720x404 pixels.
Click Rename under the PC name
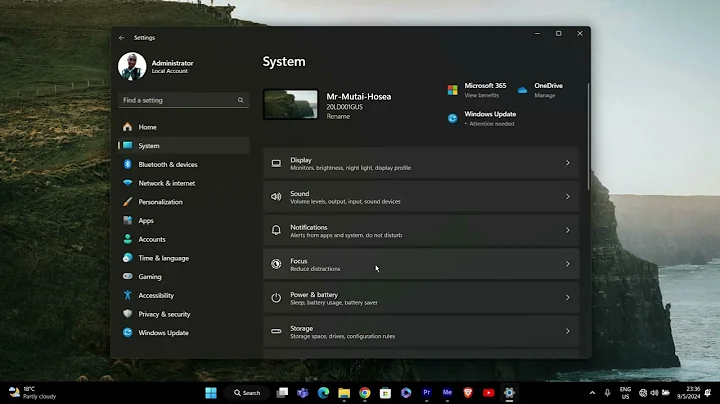[338, 117]
